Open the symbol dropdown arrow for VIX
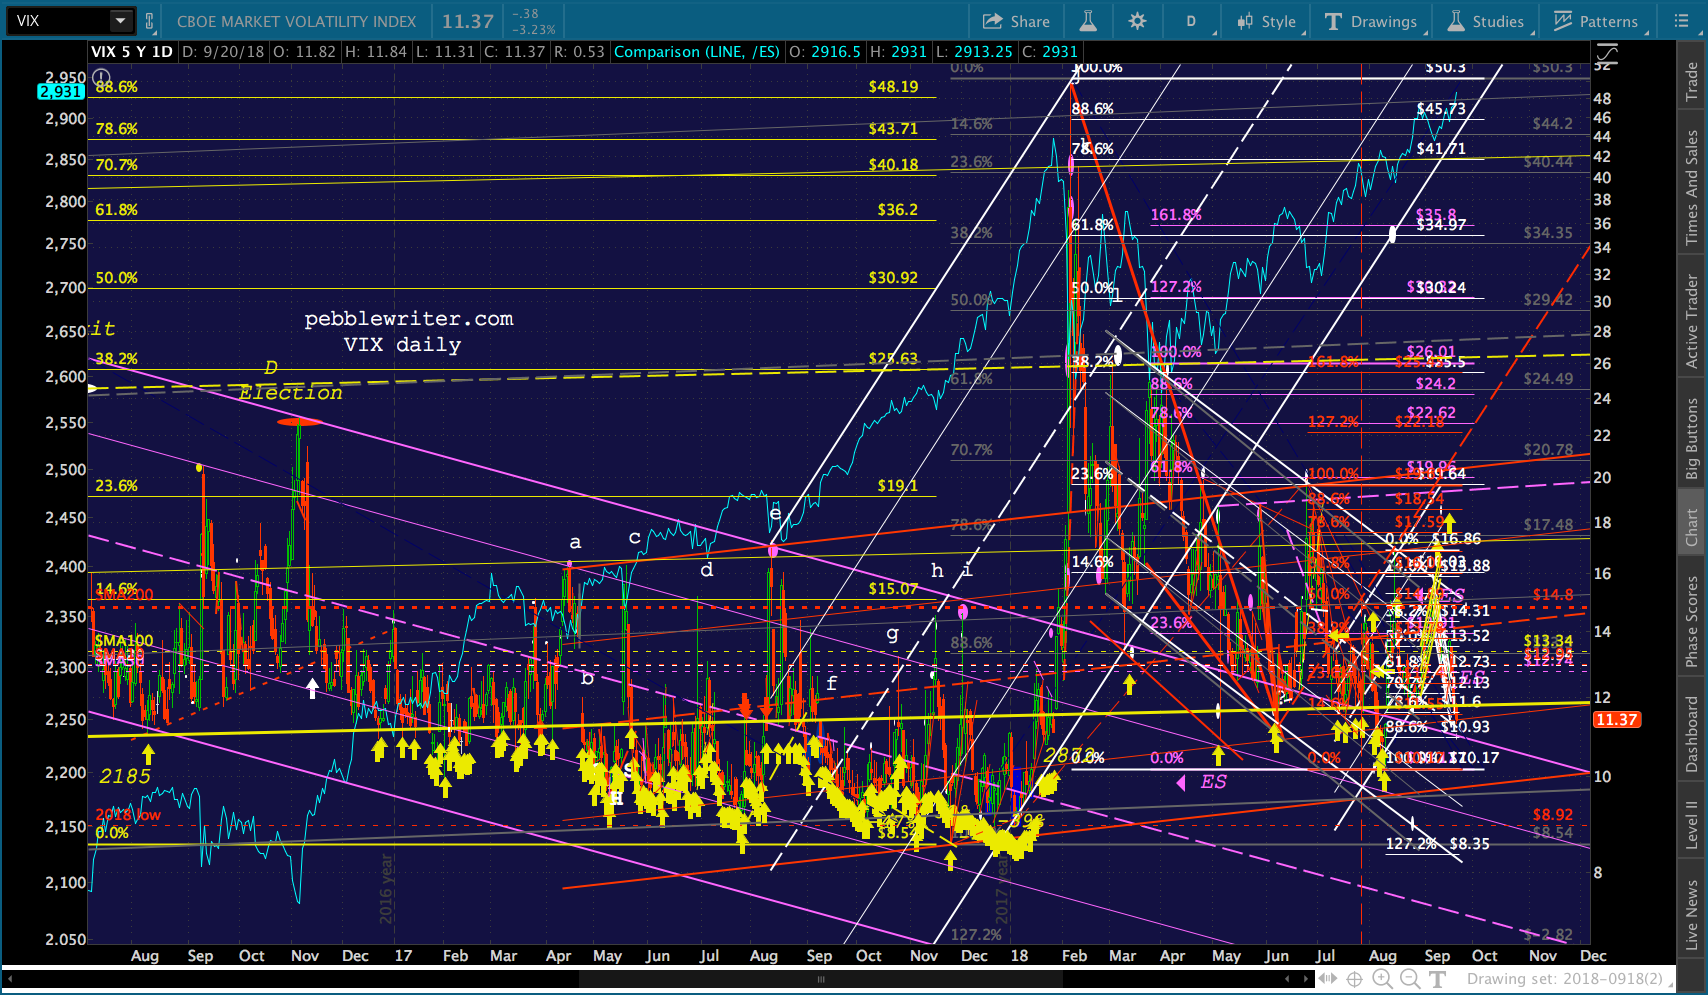 [120, 21]
